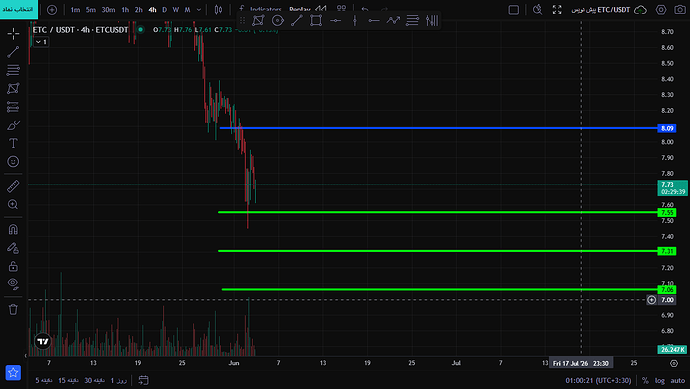Select the green 7.55 horizontal line
This screenshot has height=389, width=690.
438,212
